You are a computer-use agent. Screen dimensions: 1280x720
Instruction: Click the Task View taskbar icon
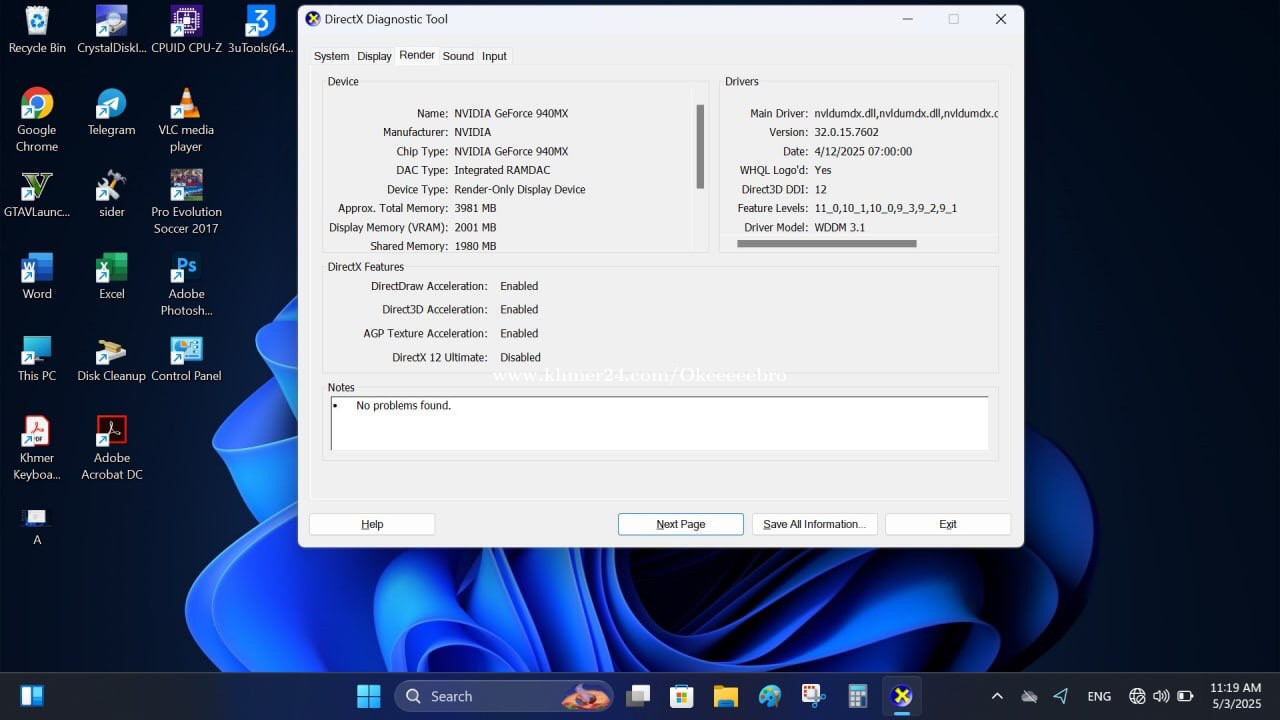click(638, 696)
